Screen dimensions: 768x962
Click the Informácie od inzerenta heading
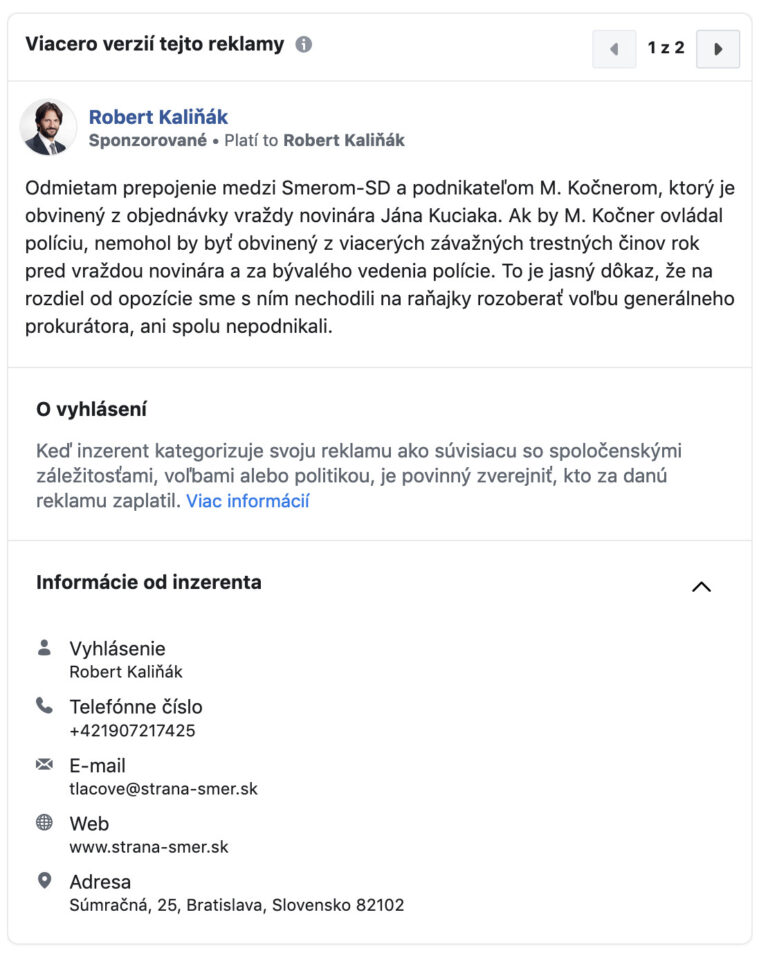[x=149, y=582]
